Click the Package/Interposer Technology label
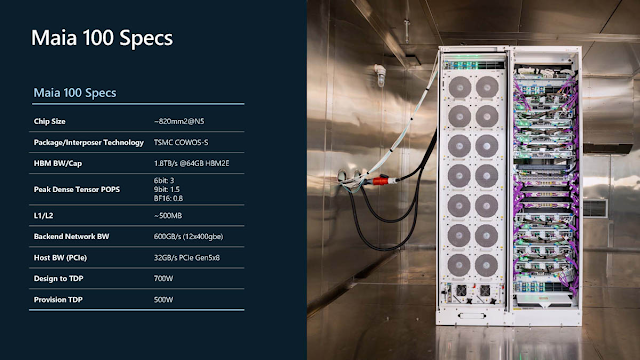The height and width of the screenshot is (360, 640). tap(89, 142)
